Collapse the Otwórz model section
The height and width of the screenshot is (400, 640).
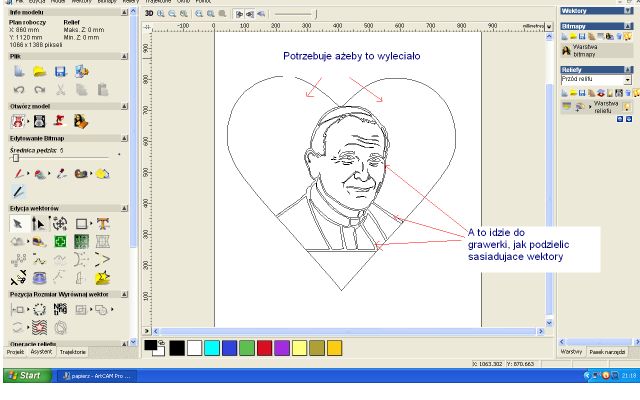124,106
